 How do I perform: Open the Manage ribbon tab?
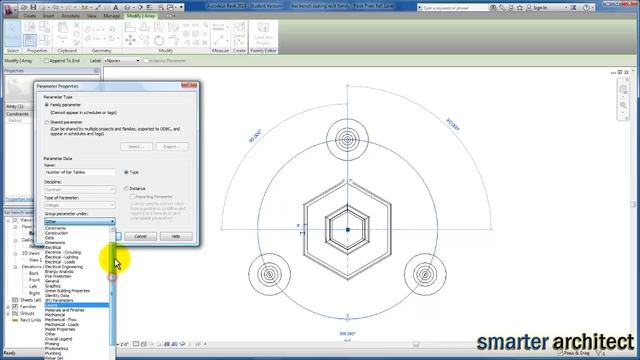coord(111,16)
